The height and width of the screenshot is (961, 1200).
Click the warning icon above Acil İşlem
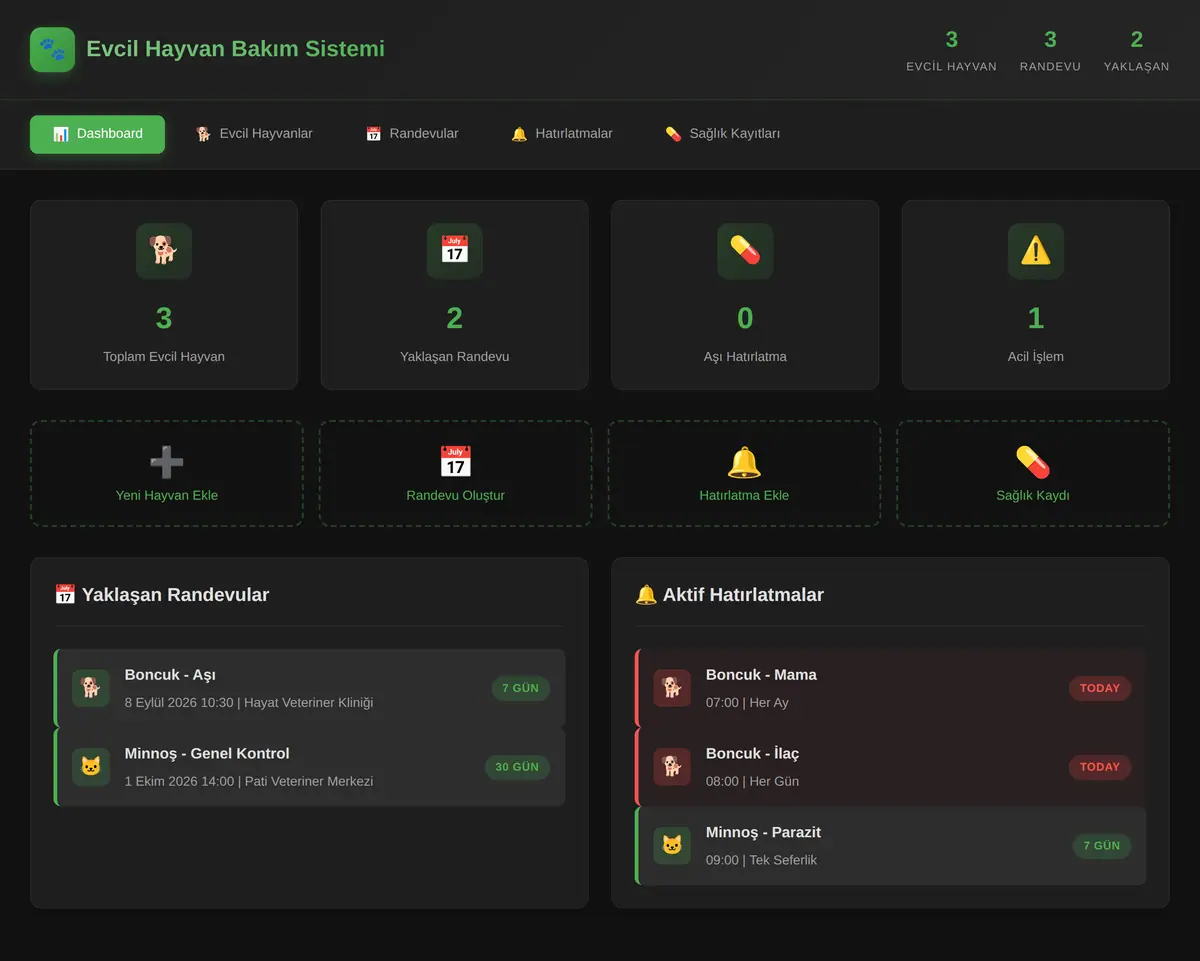[x=1035, y=251]
